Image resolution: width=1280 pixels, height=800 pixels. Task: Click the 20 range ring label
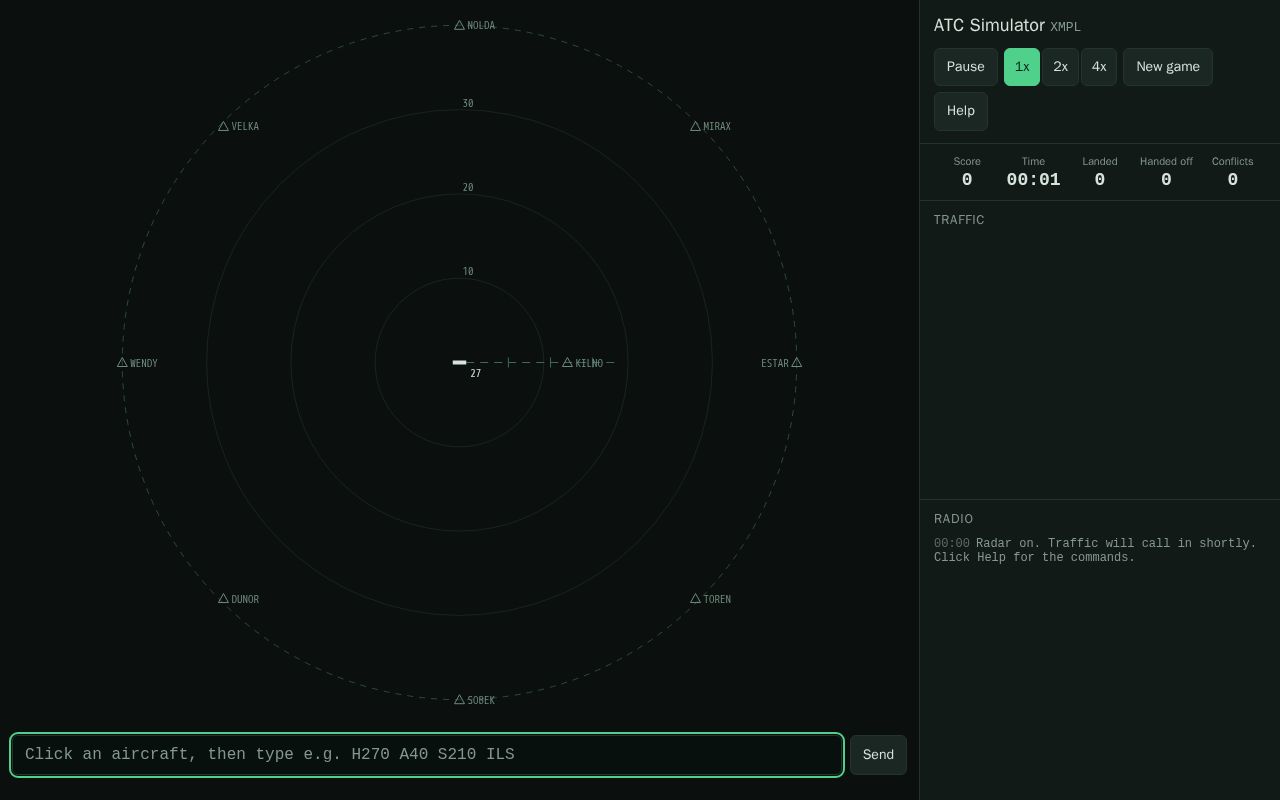[468, 188]
